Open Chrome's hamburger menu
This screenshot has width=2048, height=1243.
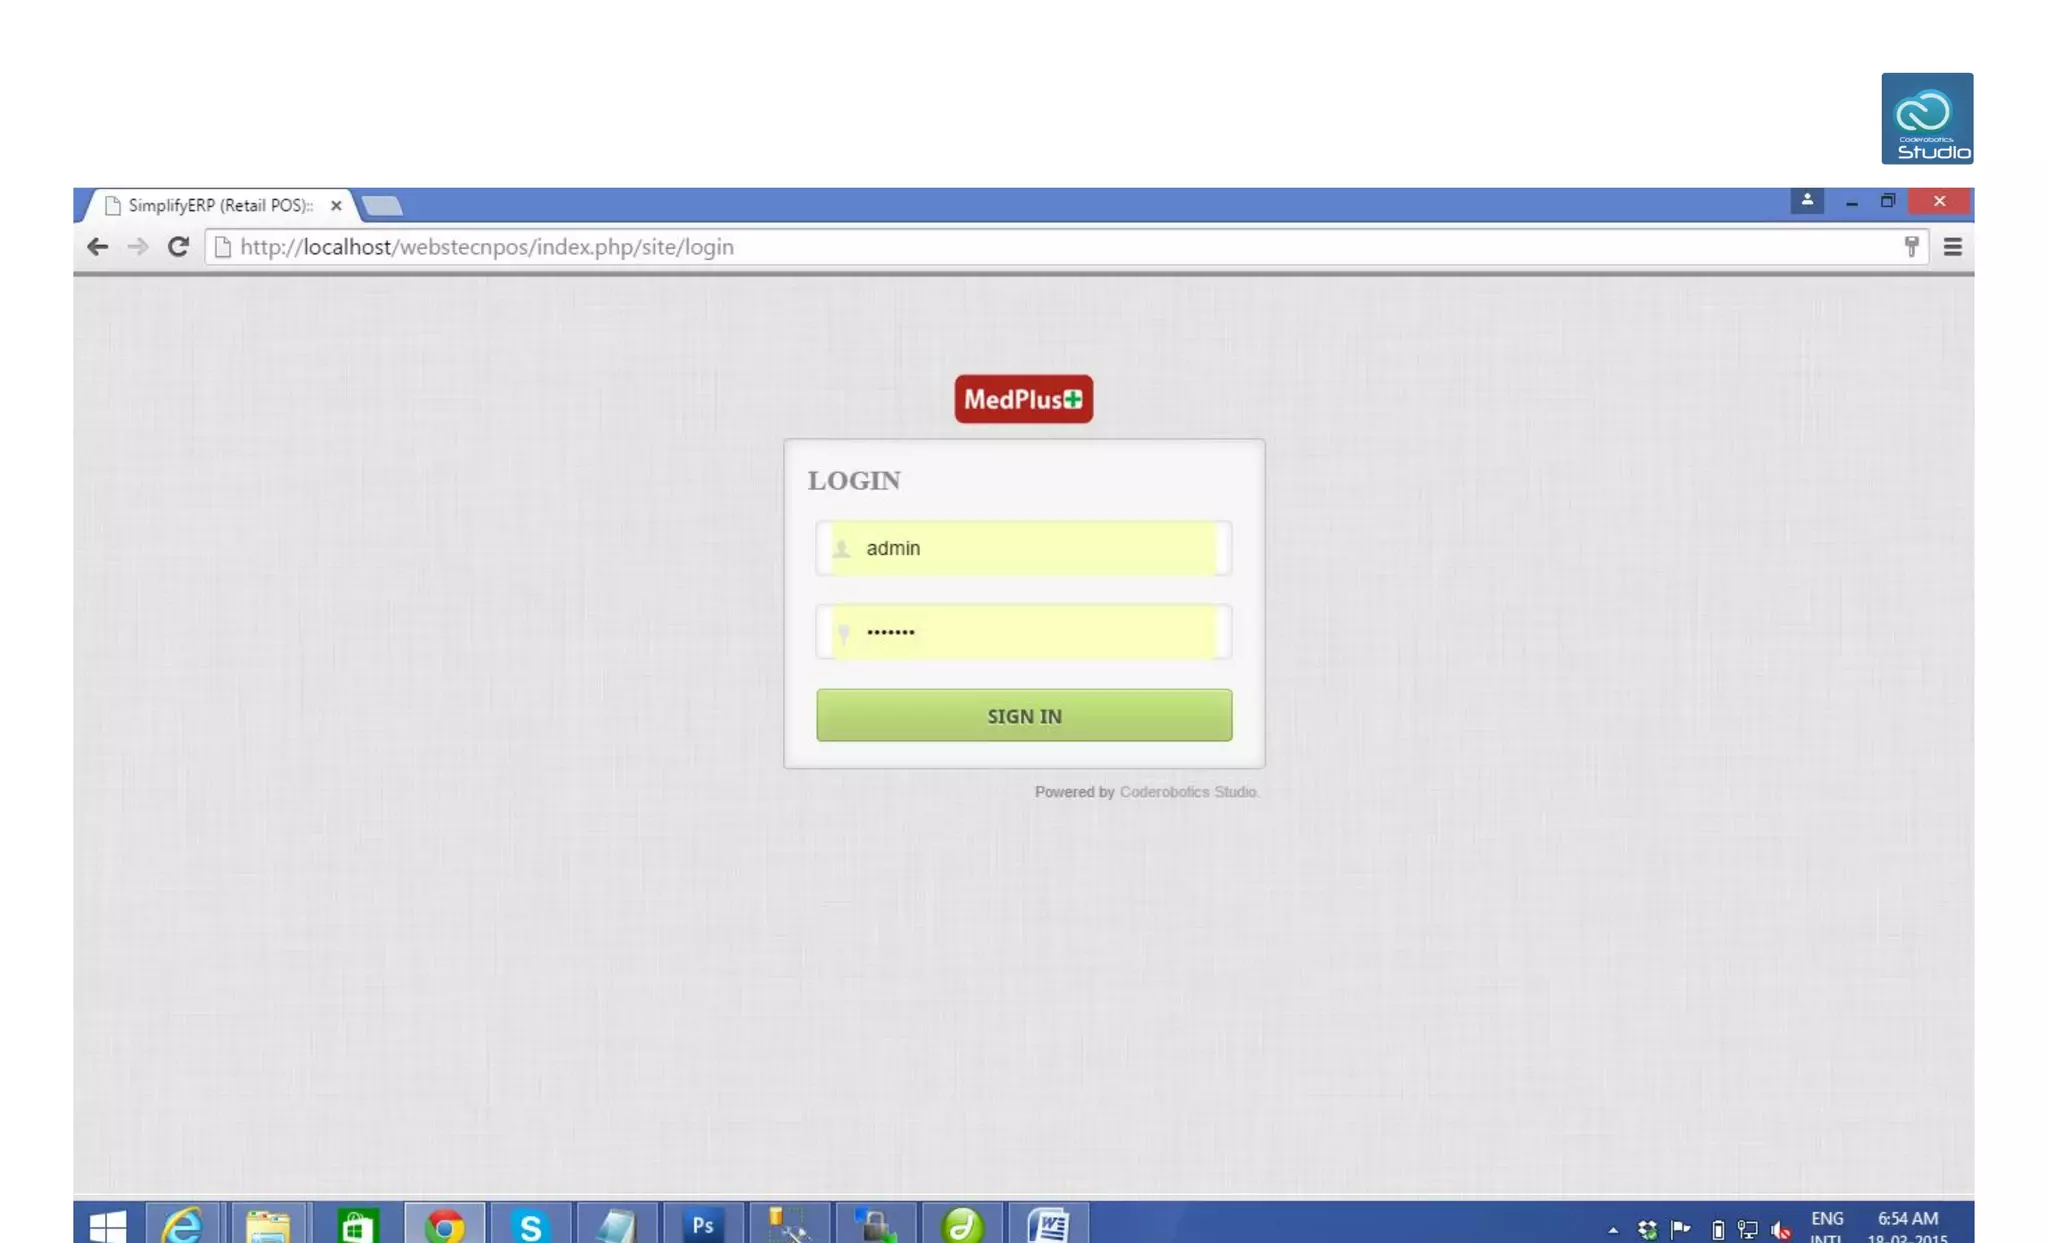(1952, 247)
